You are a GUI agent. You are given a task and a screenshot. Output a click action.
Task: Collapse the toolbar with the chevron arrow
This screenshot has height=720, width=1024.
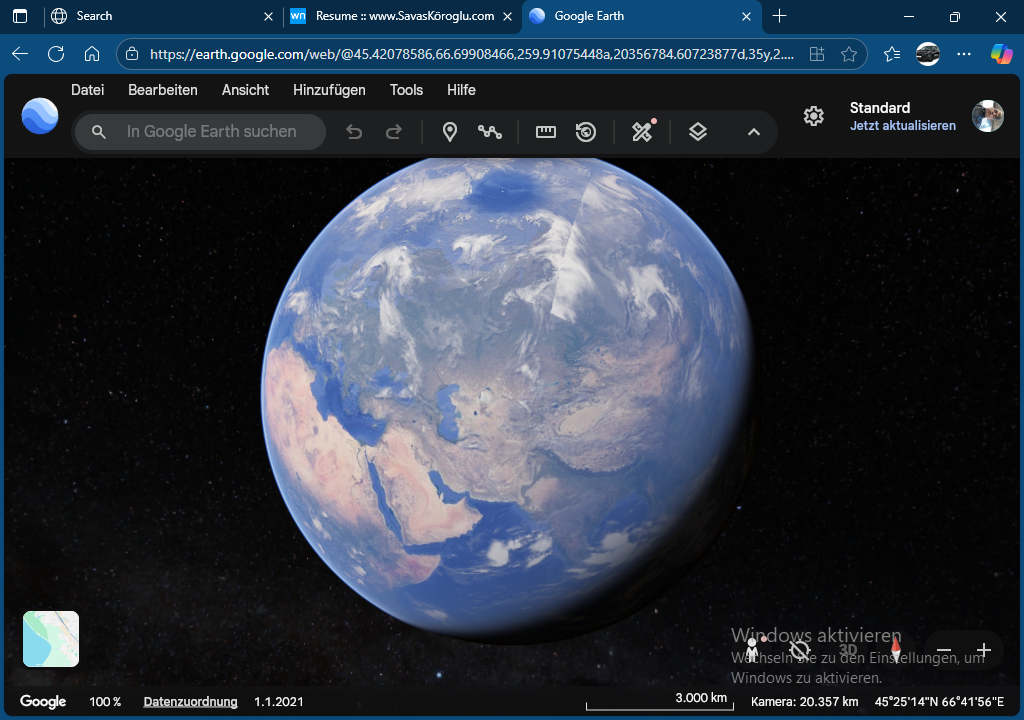(x=754, y=132)
